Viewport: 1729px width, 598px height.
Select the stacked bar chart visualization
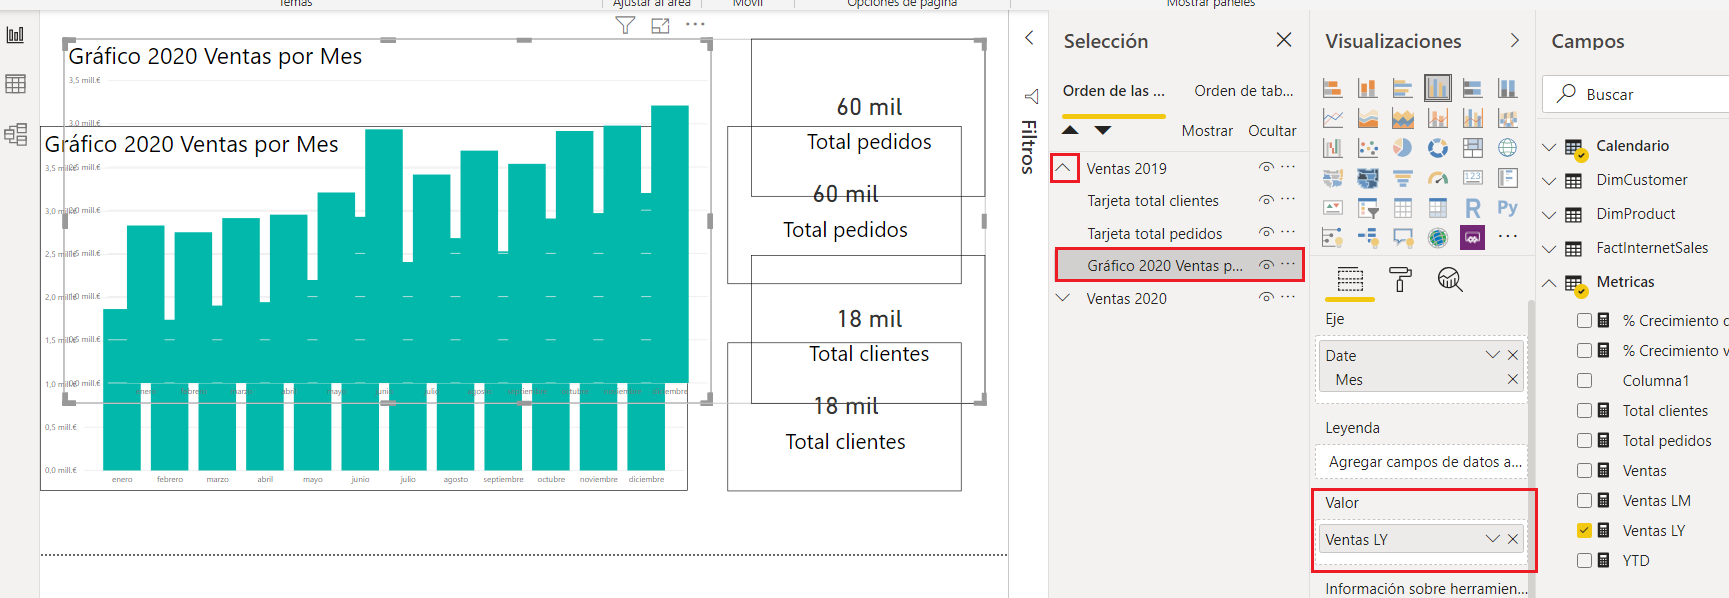(1333, 88)
